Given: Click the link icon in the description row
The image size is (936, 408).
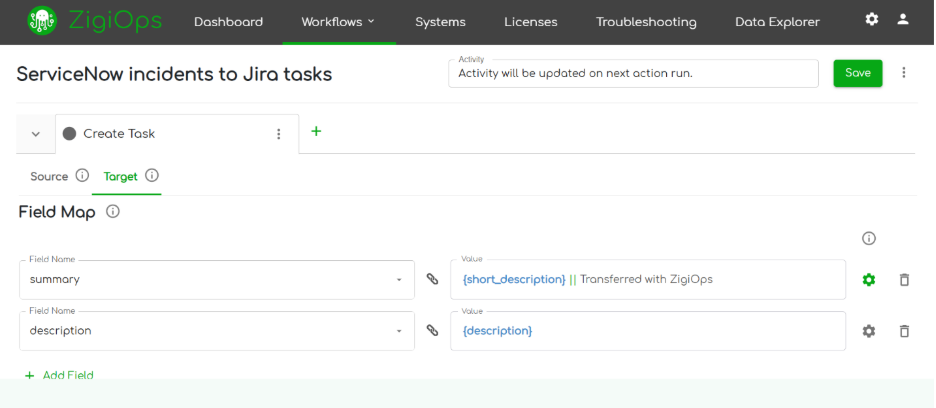Looking at the screenshot, I should click(432, 330).
